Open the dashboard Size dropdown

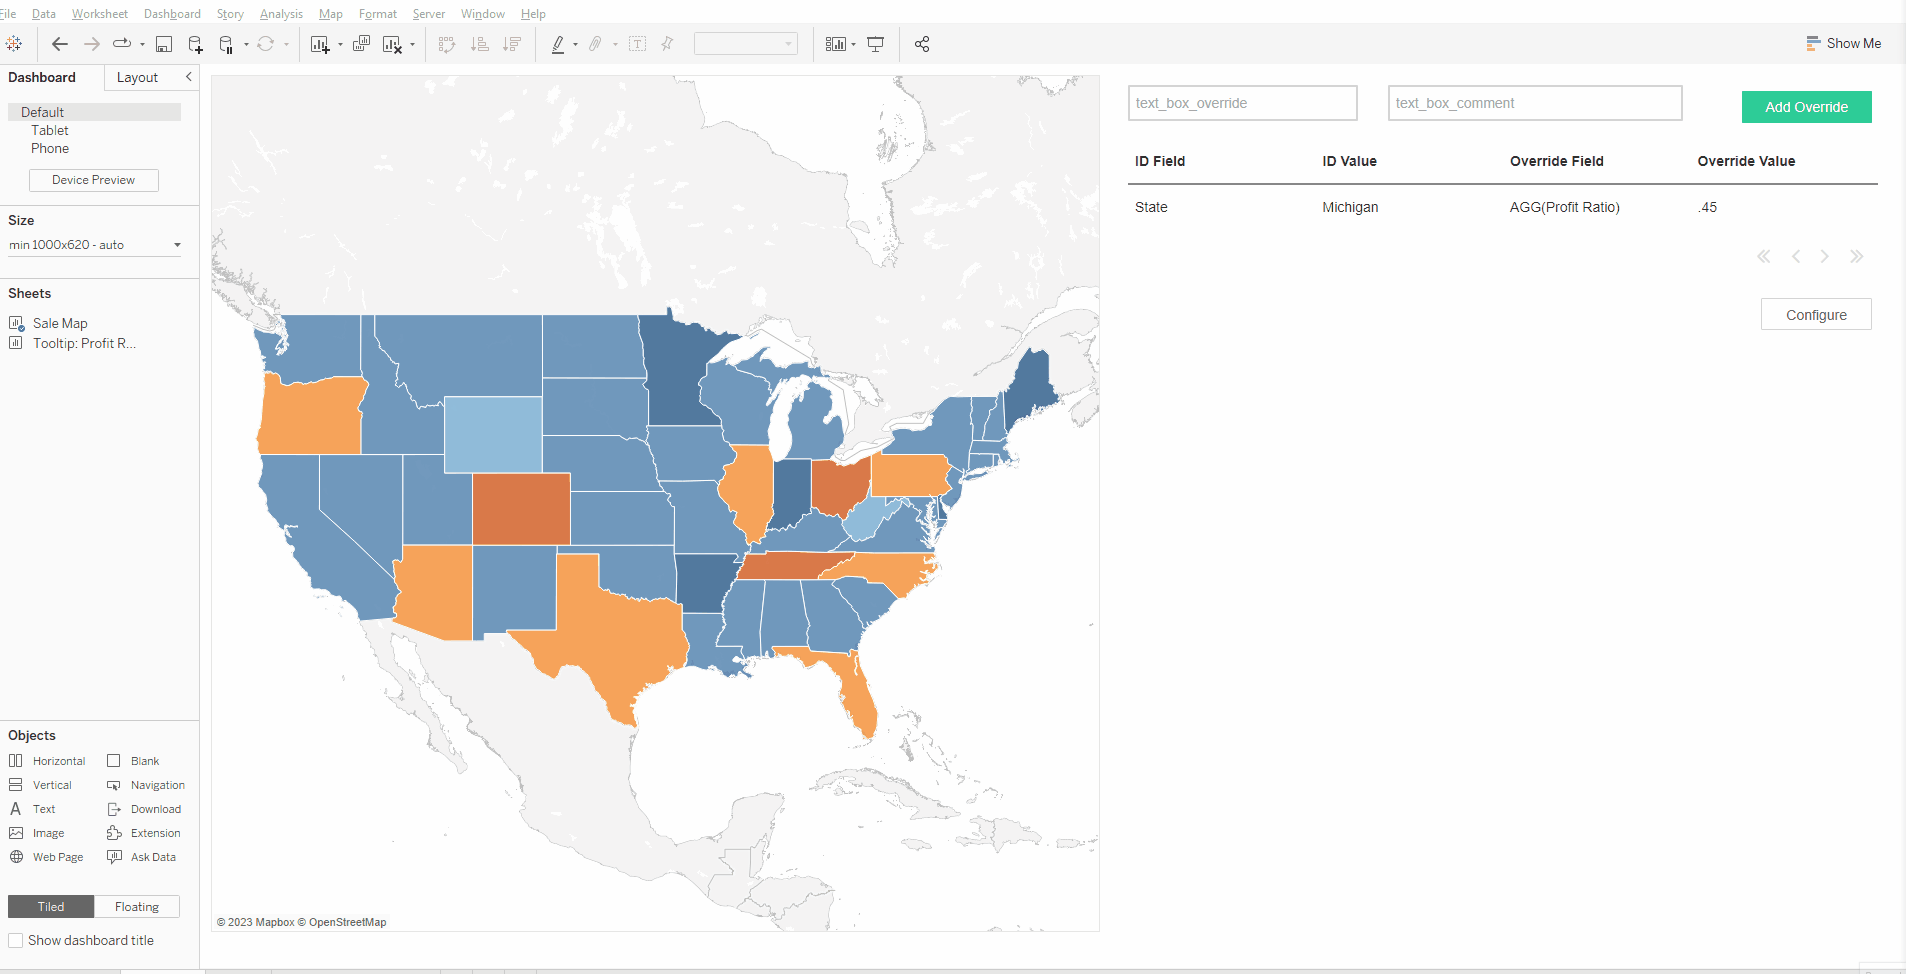click(94, 244)
